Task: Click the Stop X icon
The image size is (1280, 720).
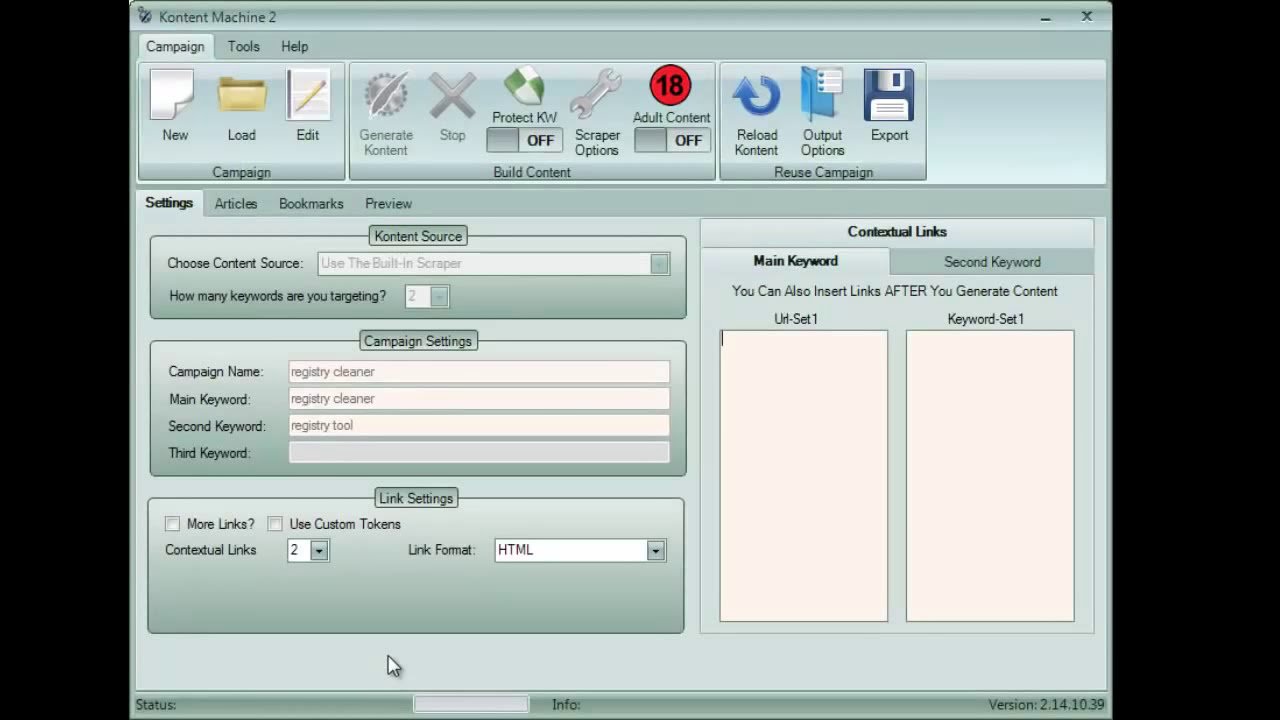Action: [453, 96]
